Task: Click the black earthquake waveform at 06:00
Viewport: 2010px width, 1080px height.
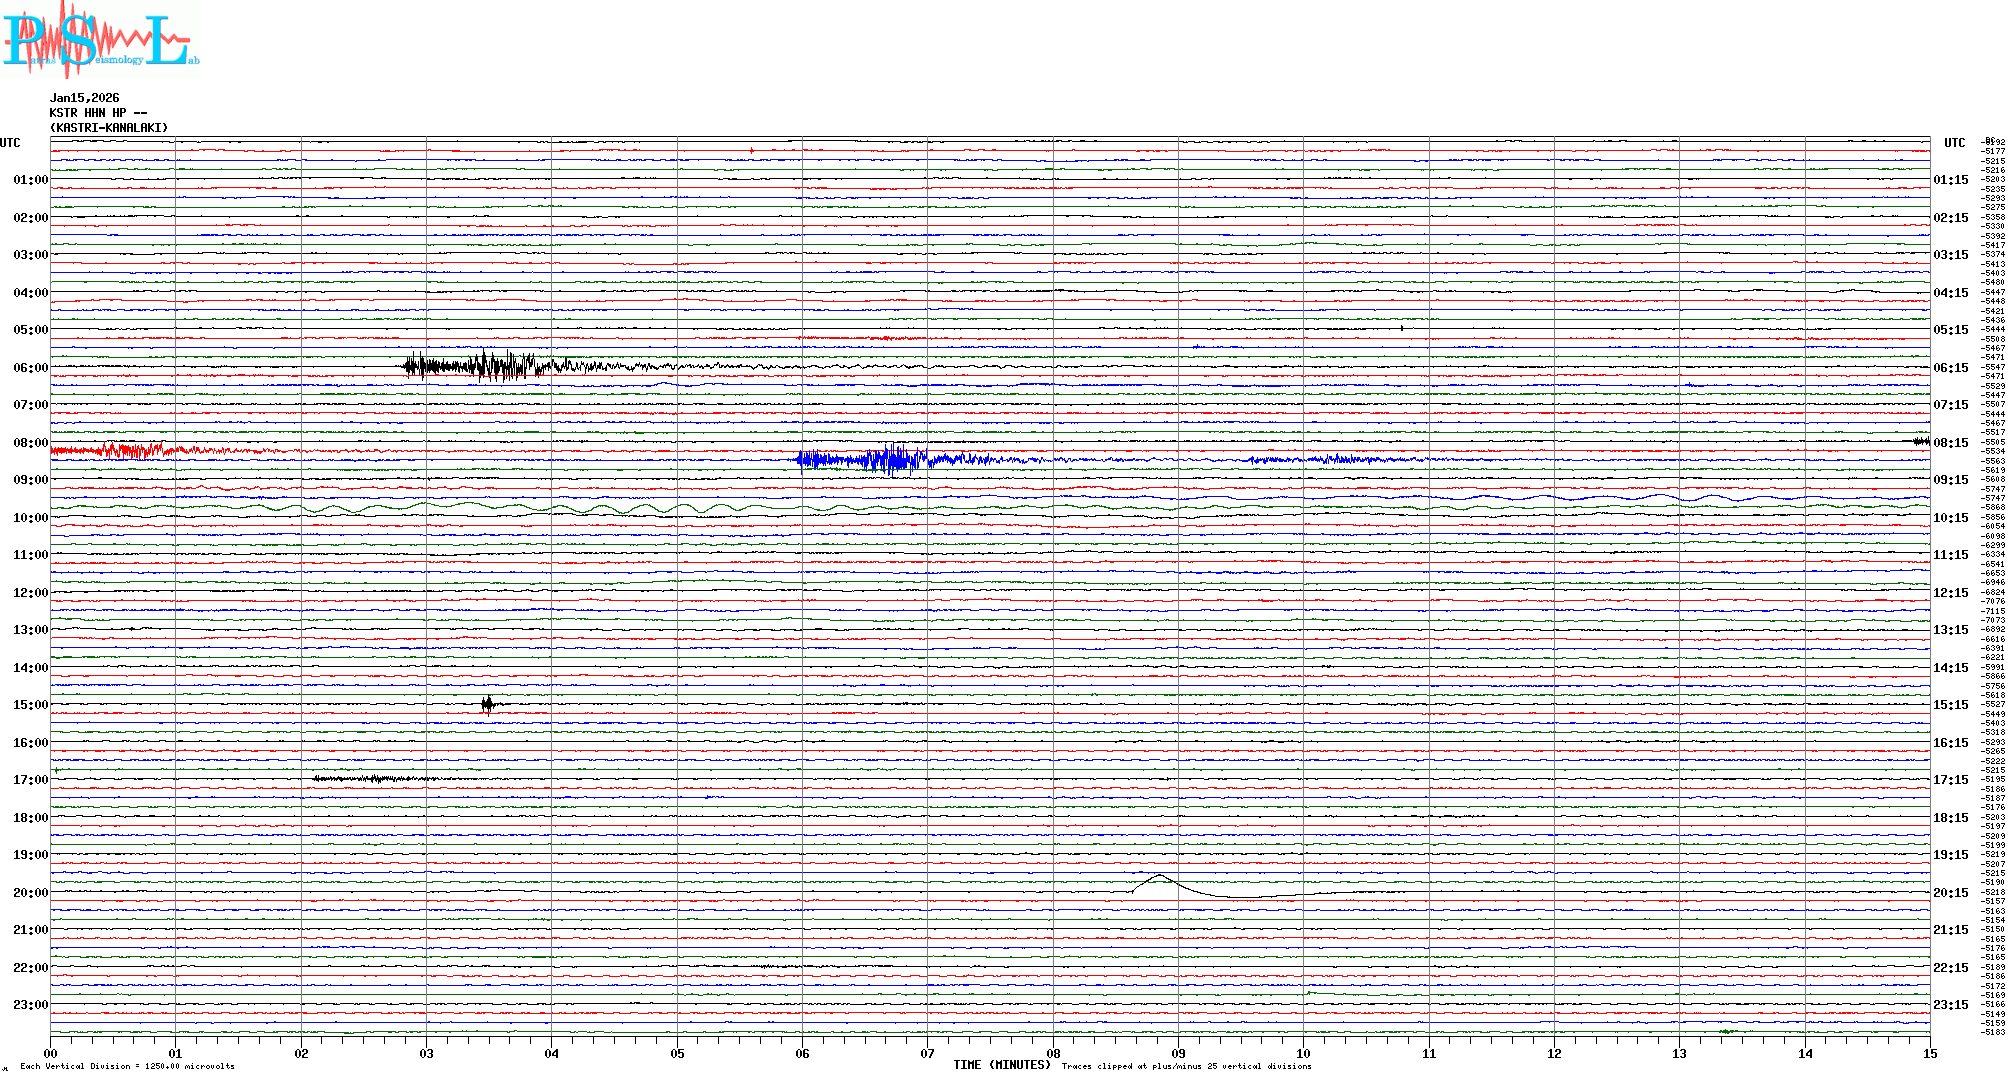Action: tap(480, 366)
